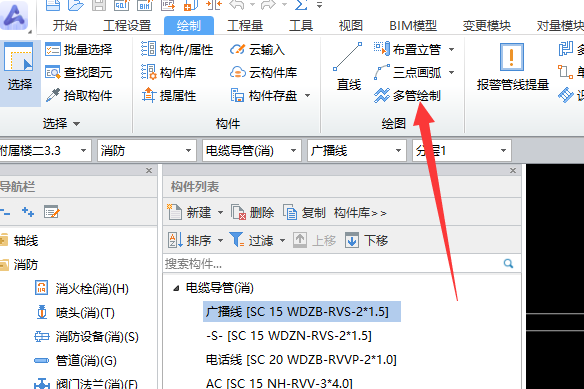Screen dimensions: 584x389
Task: Click the search magnifier in 构件列表
Action: tap(508, 264)
